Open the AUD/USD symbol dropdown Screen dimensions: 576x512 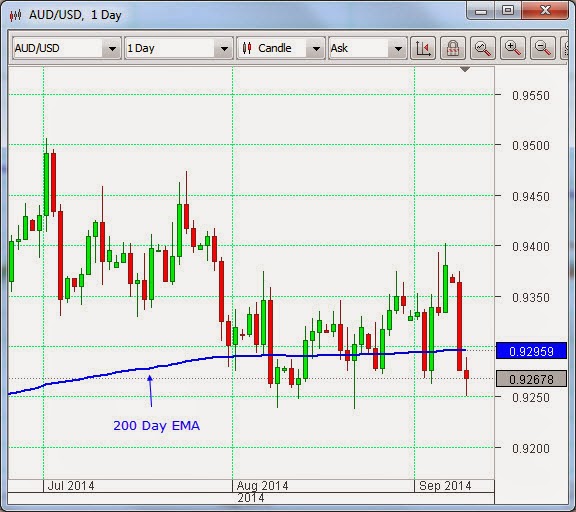[66, 48]
